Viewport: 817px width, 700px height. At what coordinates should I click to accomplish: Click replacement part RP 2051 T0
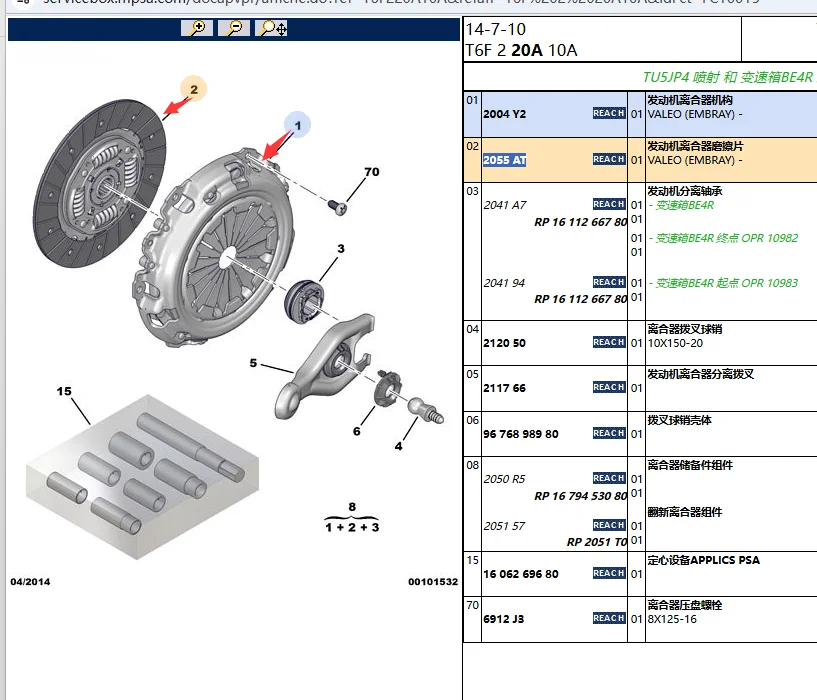point(597,542)
